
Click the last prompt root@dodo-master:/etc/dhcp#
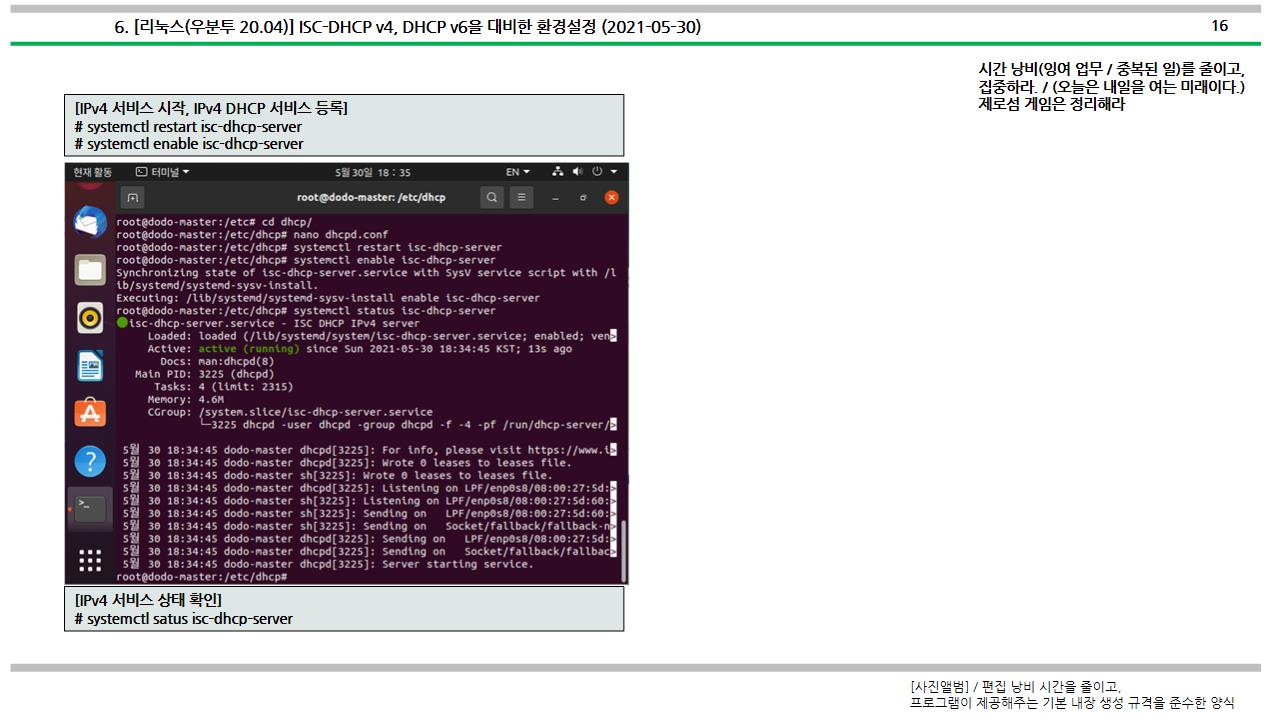tap(202, 577)
